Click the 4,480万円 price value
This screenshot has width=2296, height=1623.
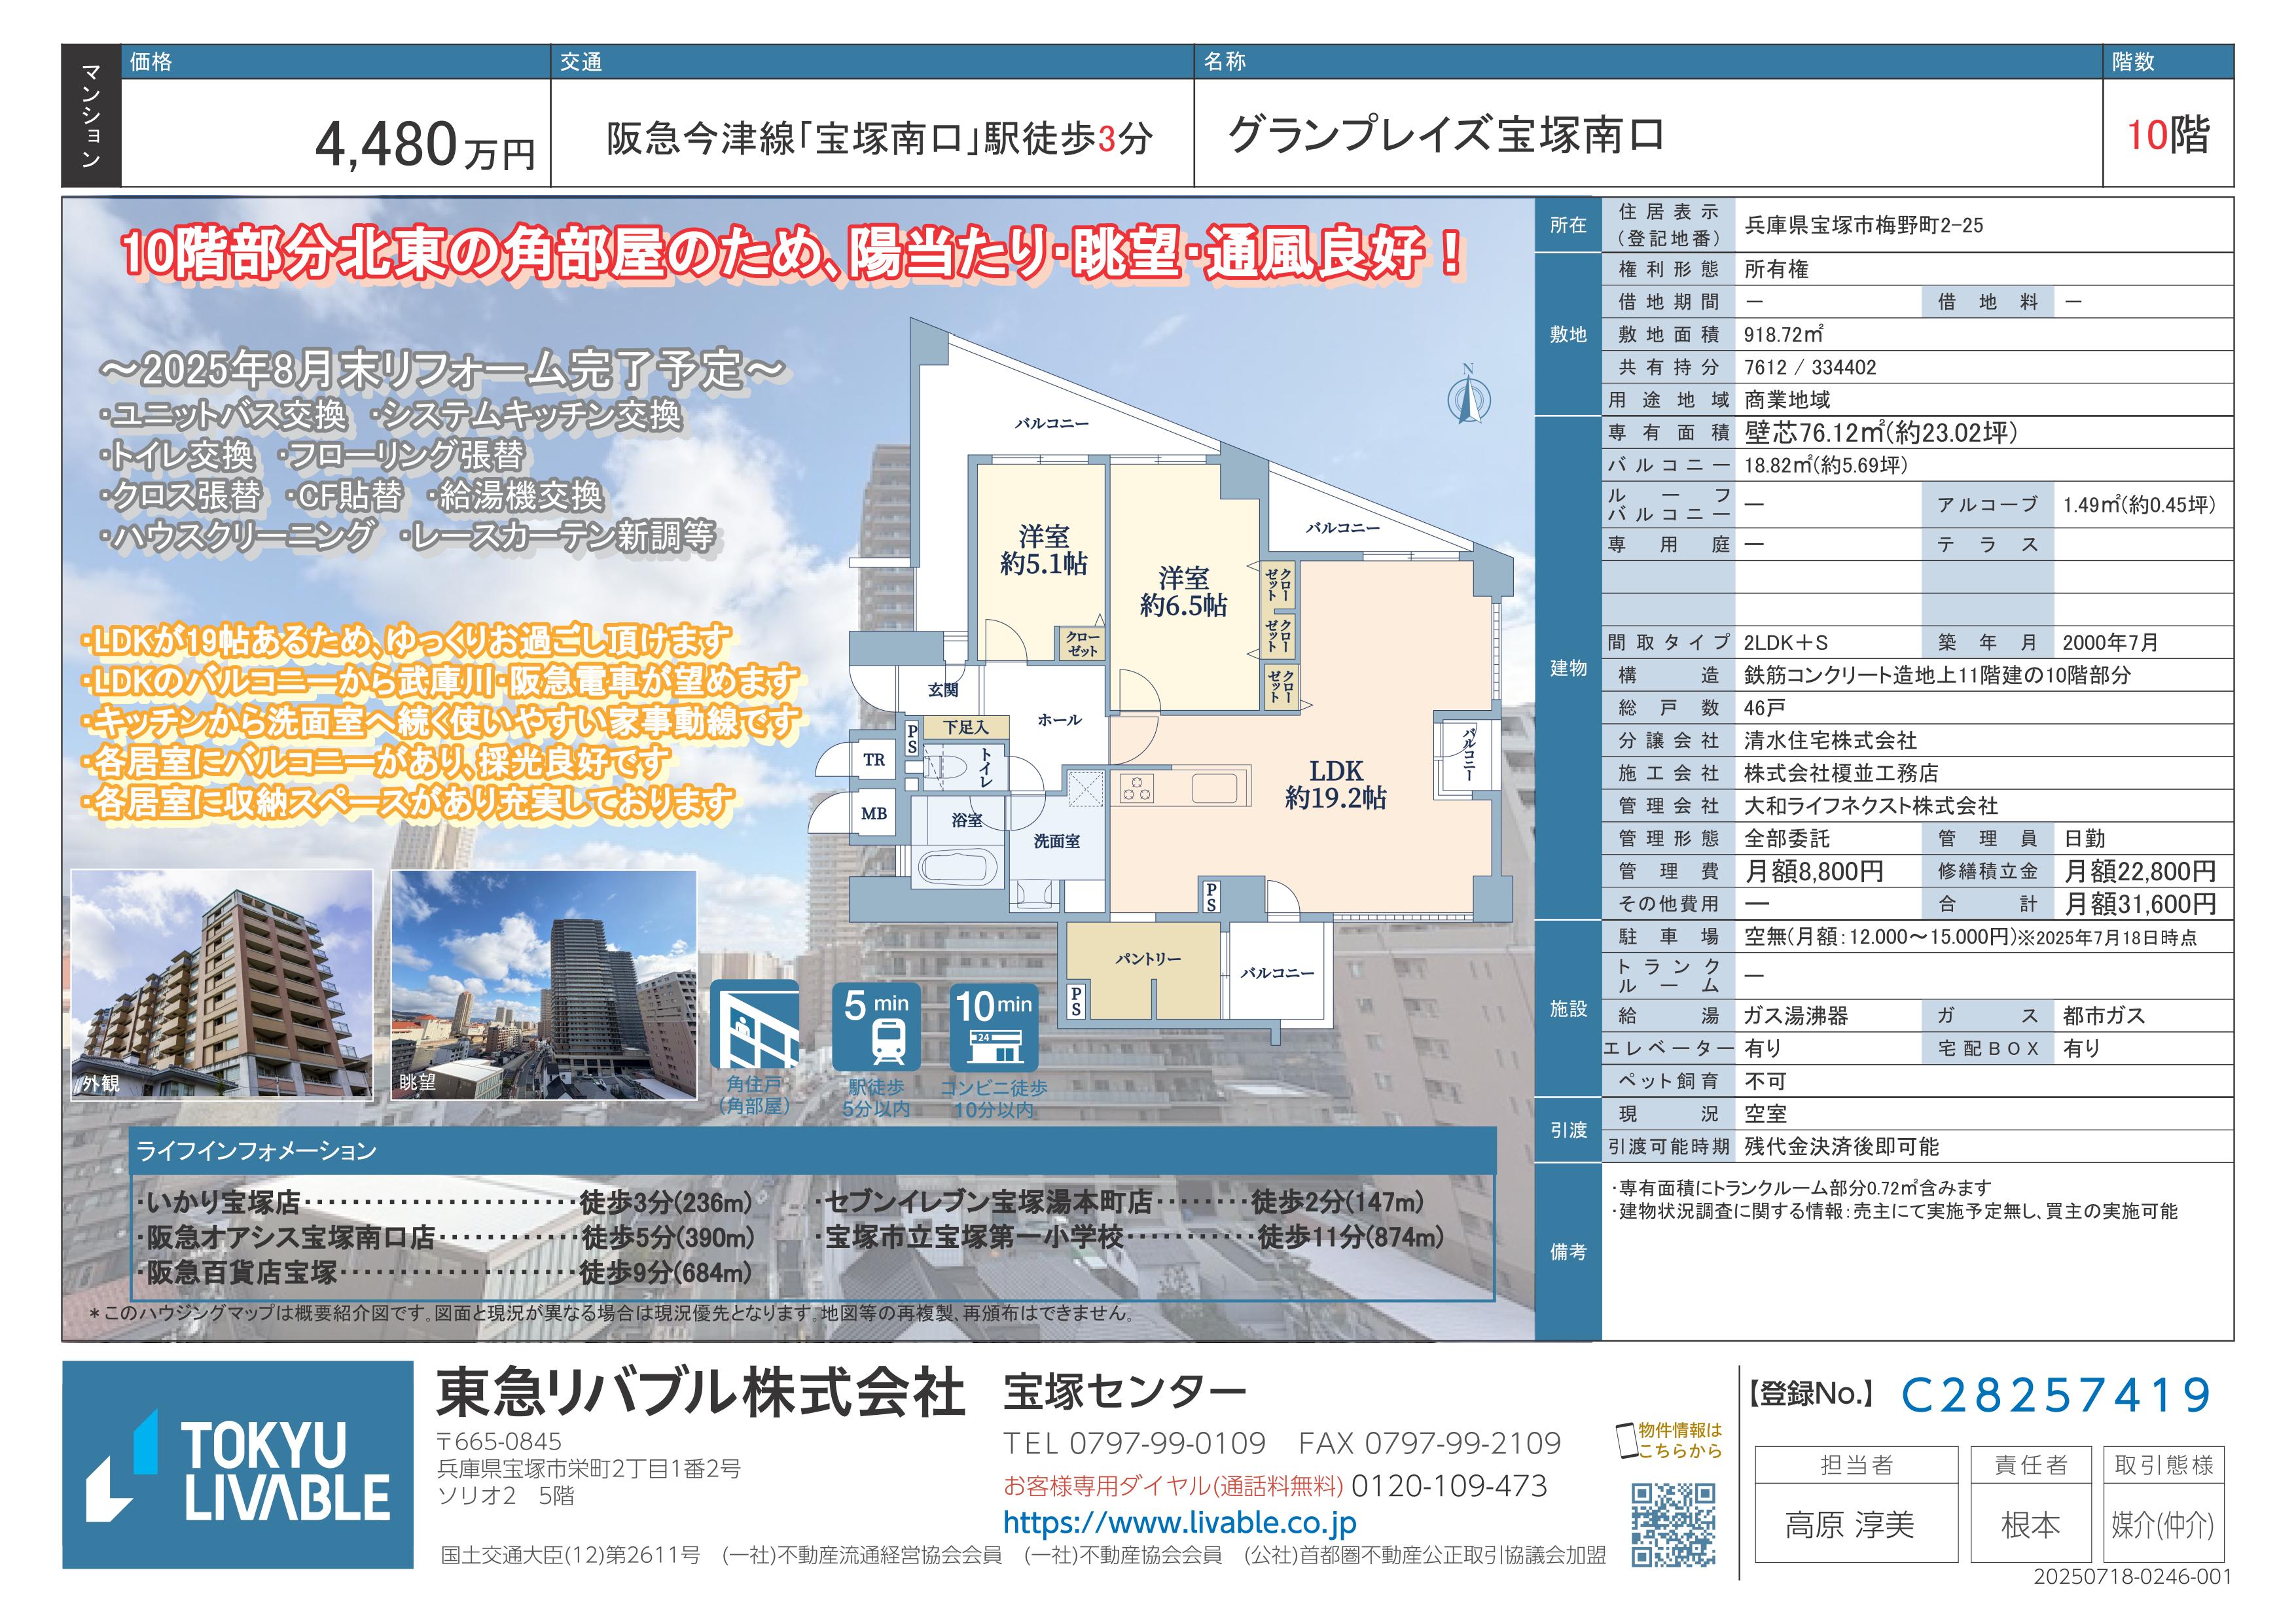tap(424, 146)
